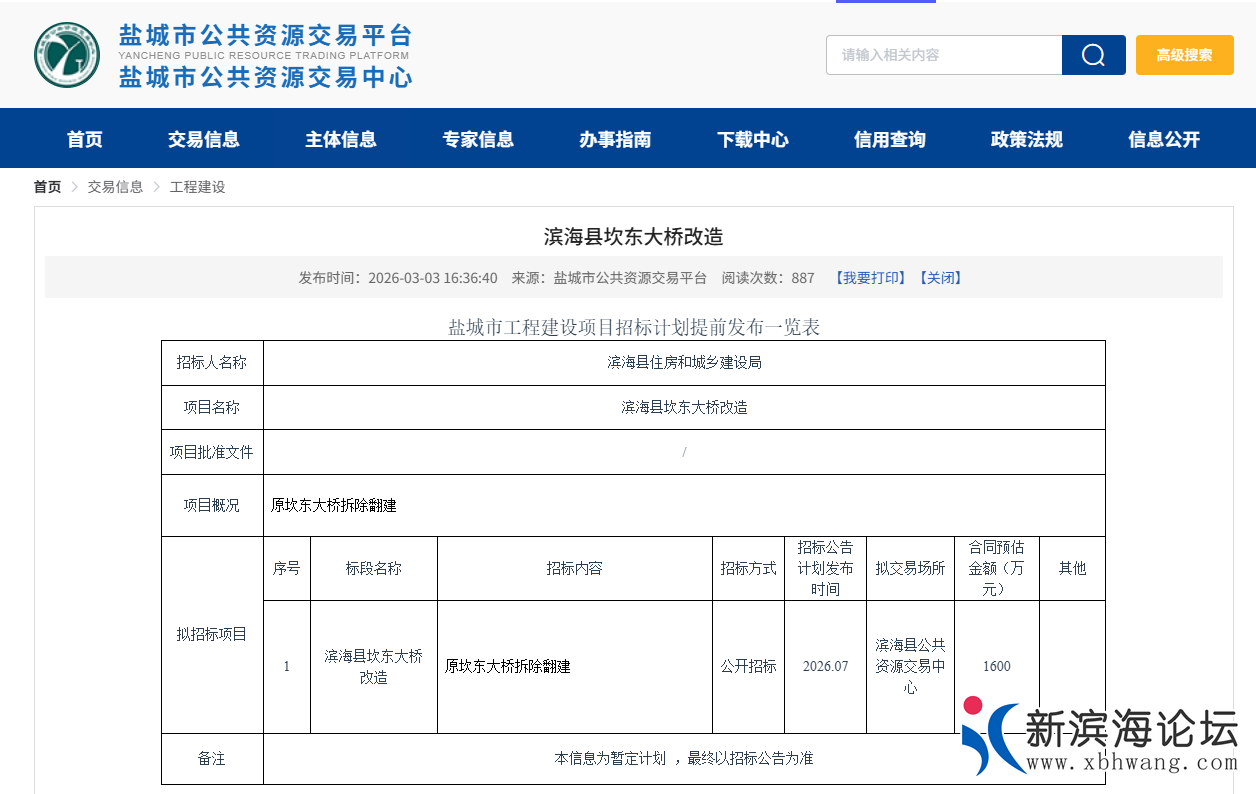Click 高级搜索 advanced search button
The image size is (1256, 794).
pos(1184,55)
